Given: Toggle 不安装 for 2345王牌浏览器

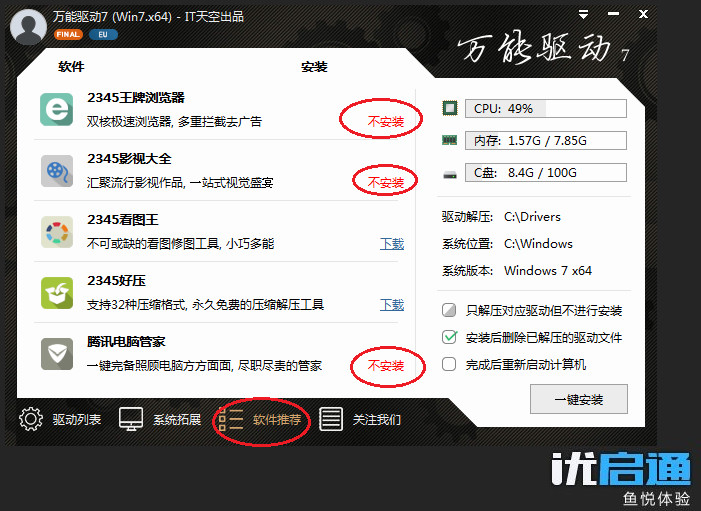Looking at the screenshot, I should click(x=385, y=122).
